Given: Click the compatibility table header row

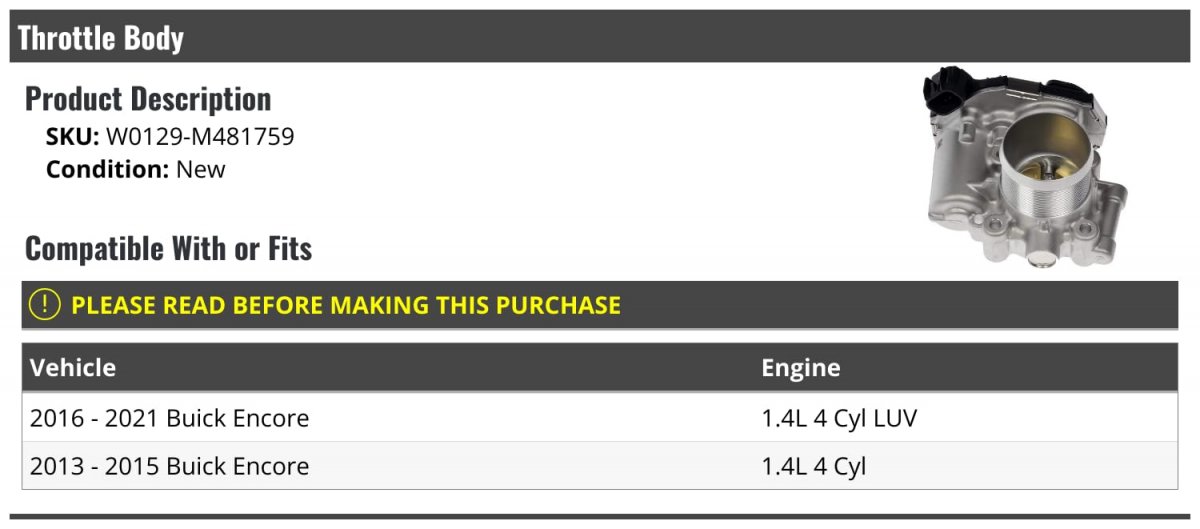Looking at the screenshot, I should (600, 368).
